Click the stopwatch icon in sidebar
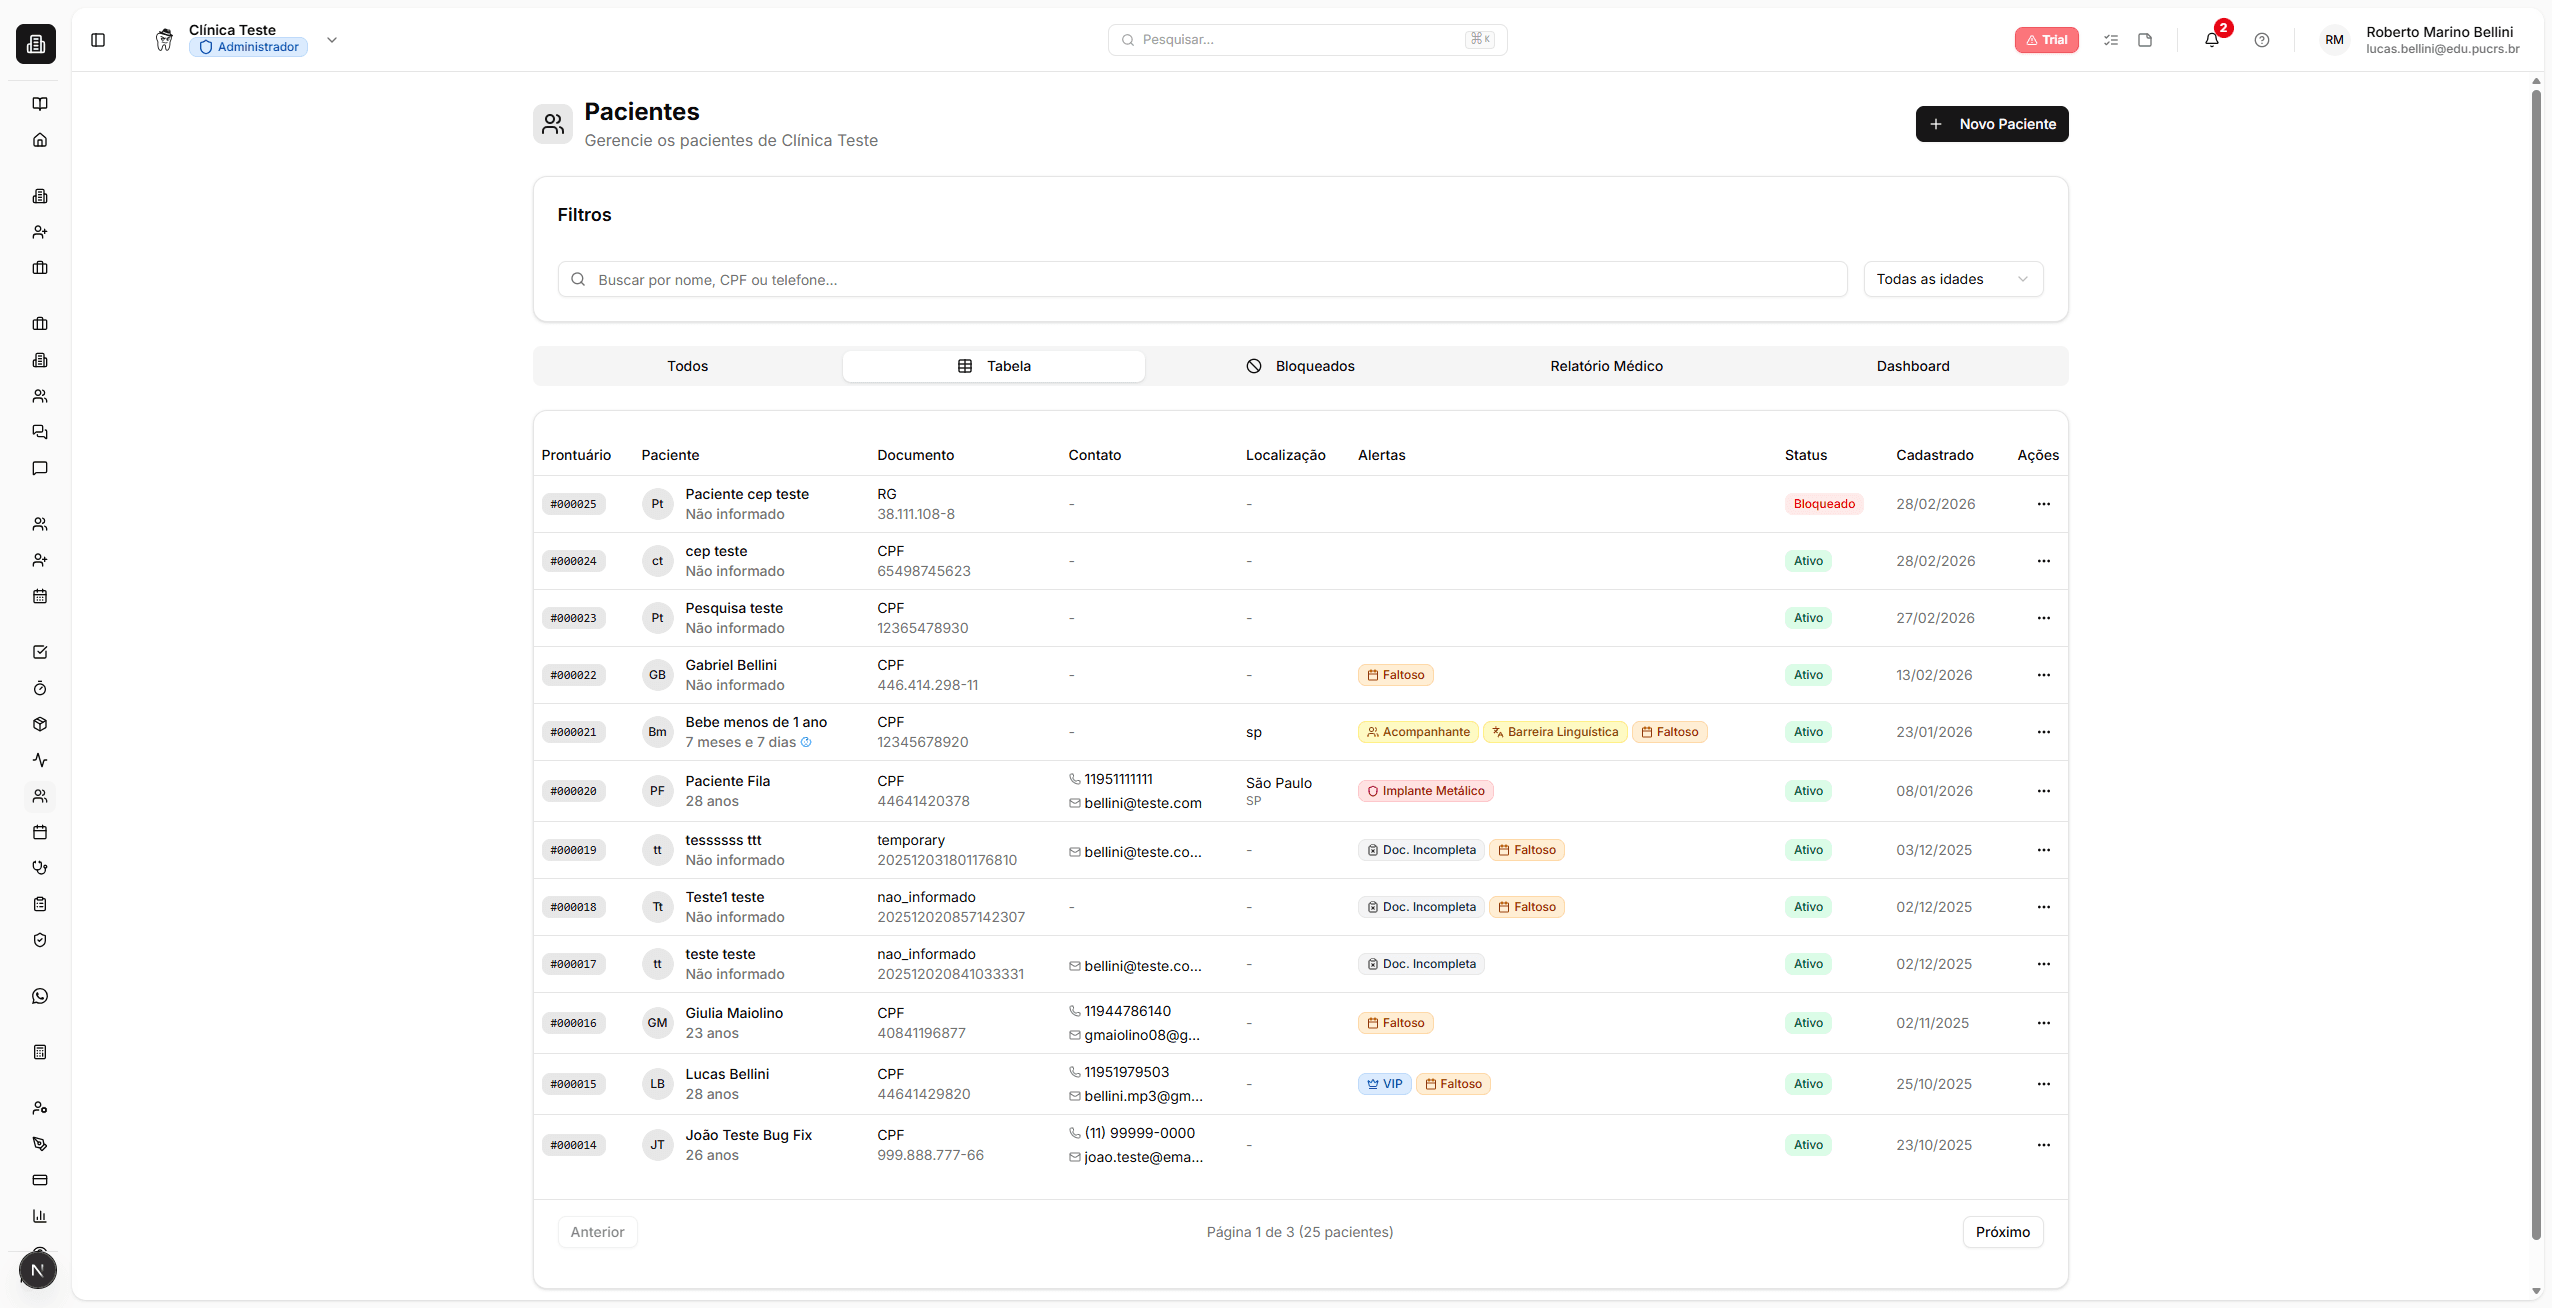Screen dimensions: 2552x1308 point(40,688)
